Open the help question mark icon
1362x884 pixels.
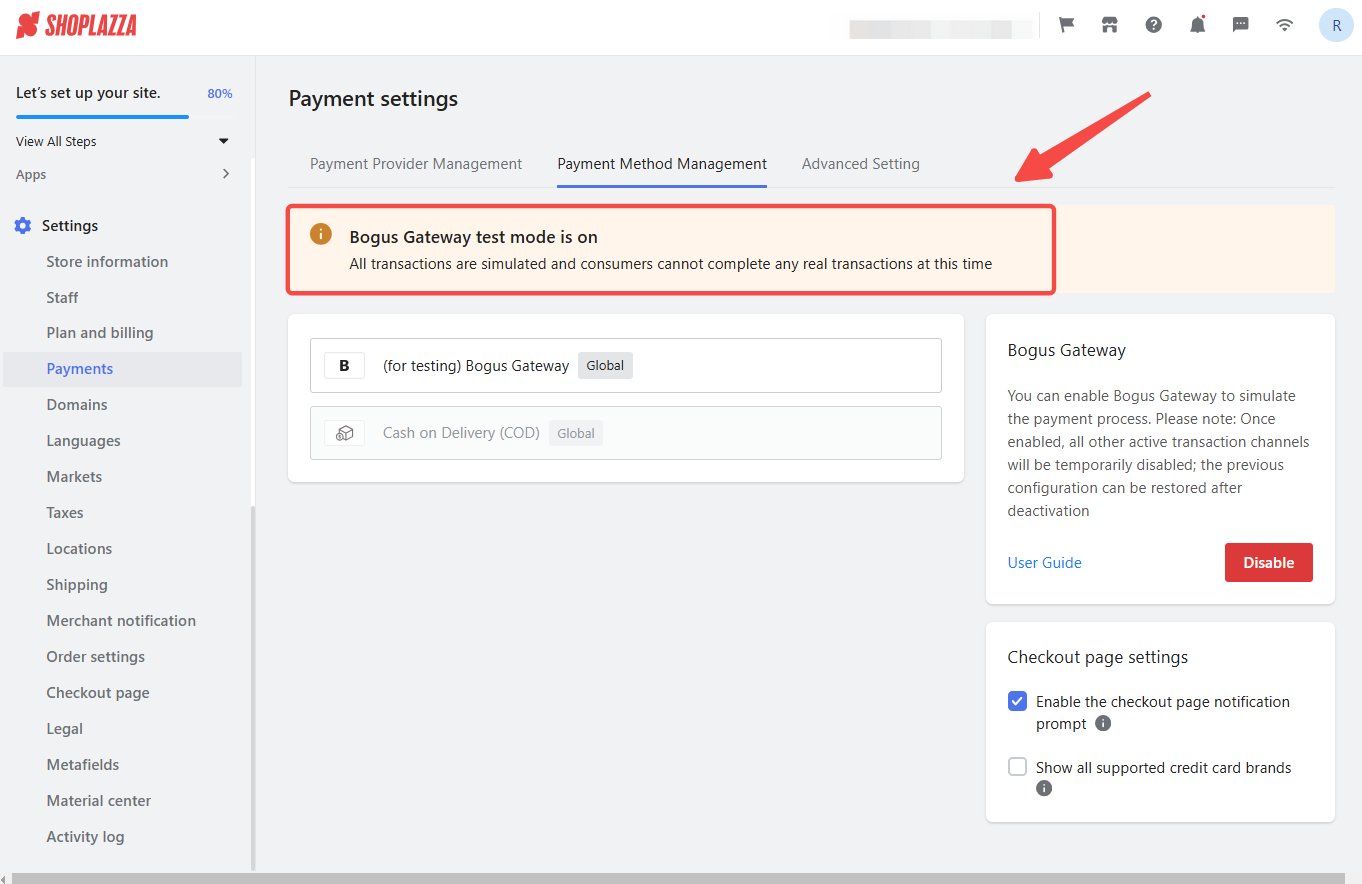point(1153,25)
